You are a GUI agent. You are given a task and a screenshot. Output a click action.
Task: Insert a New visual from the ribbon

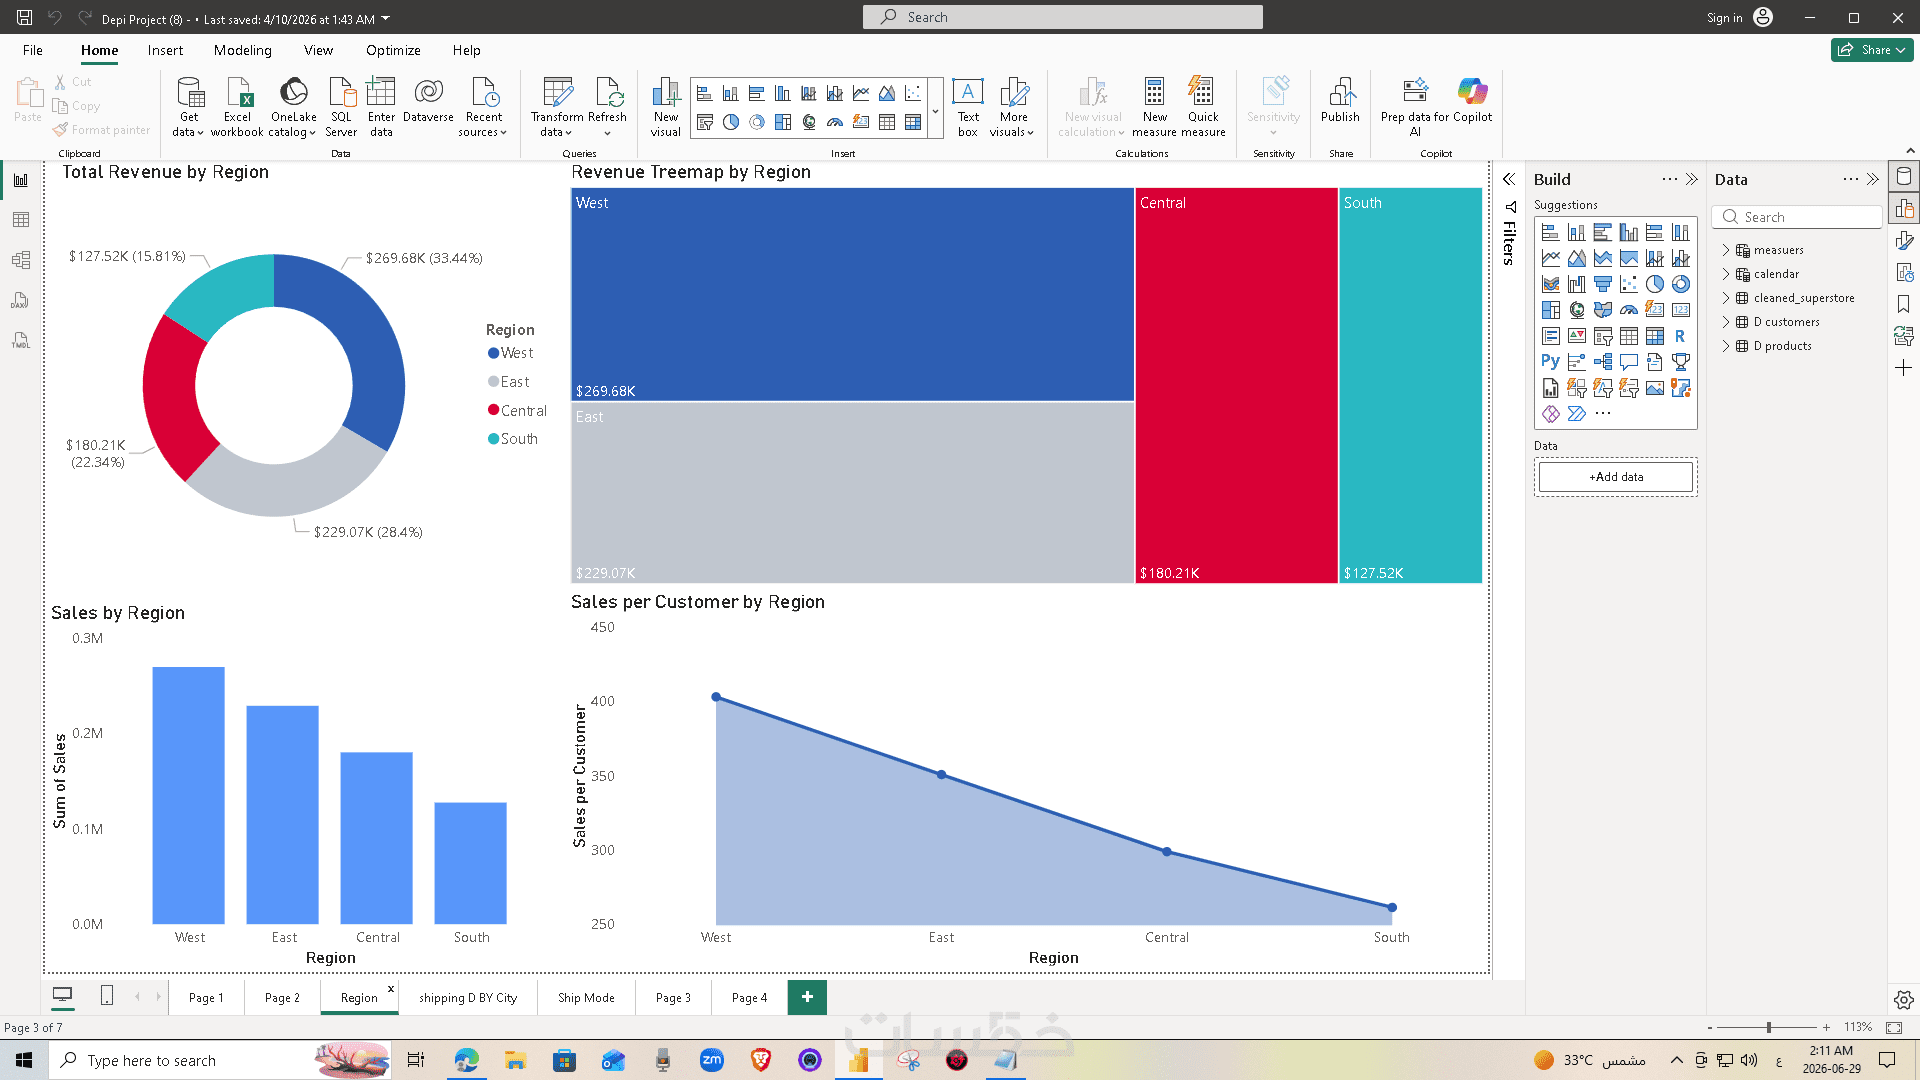coord(666,108)
